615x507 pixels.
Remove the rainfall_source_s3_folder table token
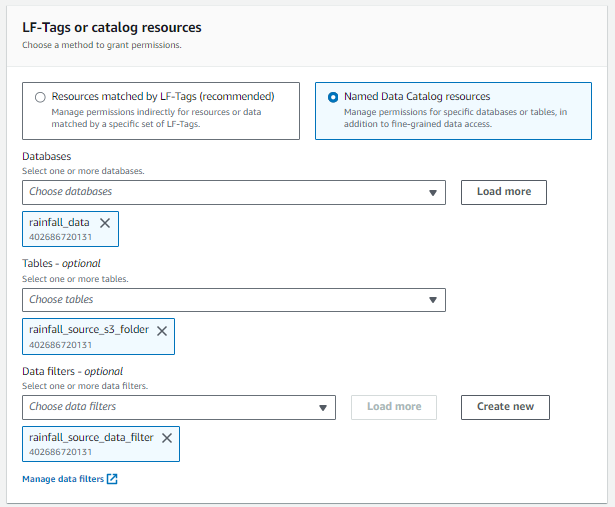[162, 330]
